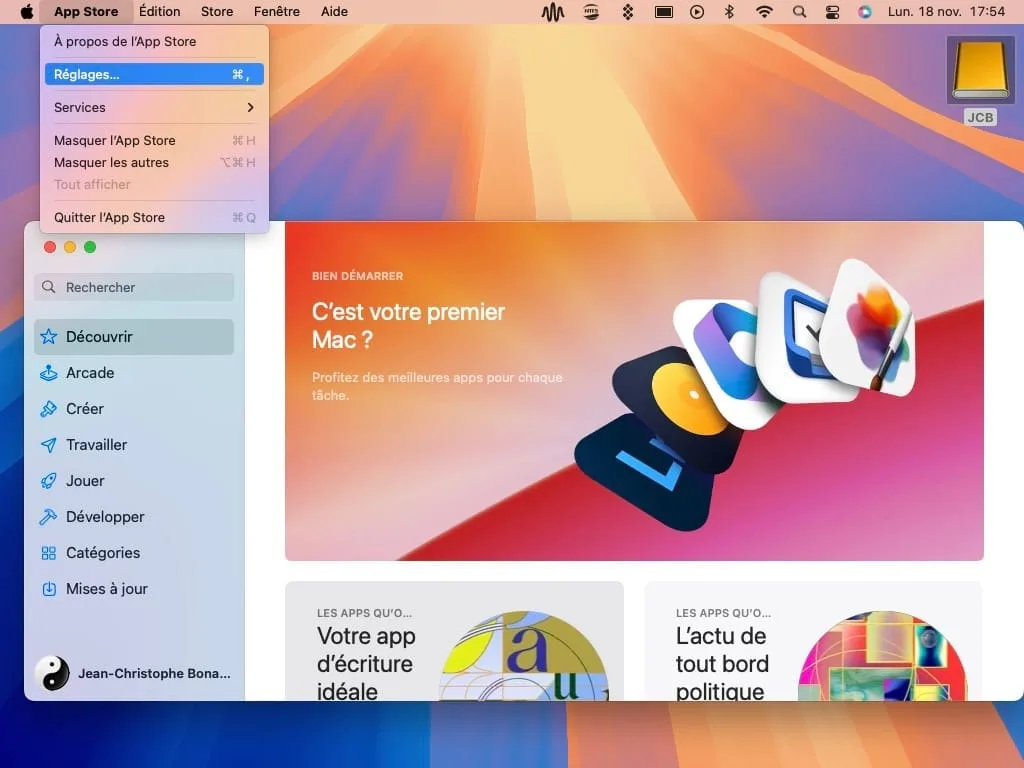
Task: Select Réglages… menu entry
Action: point(154,74)
